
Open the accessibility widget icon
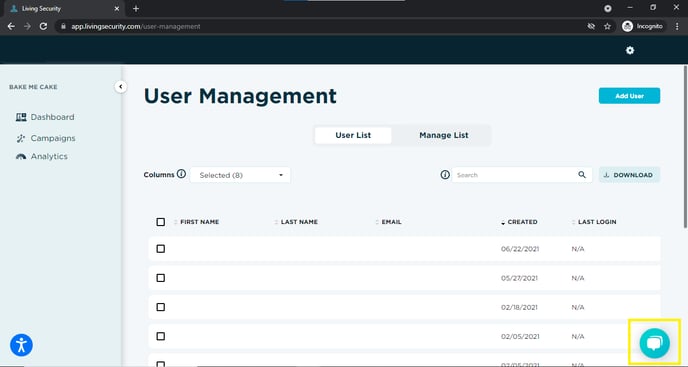(x=21, y=345)
